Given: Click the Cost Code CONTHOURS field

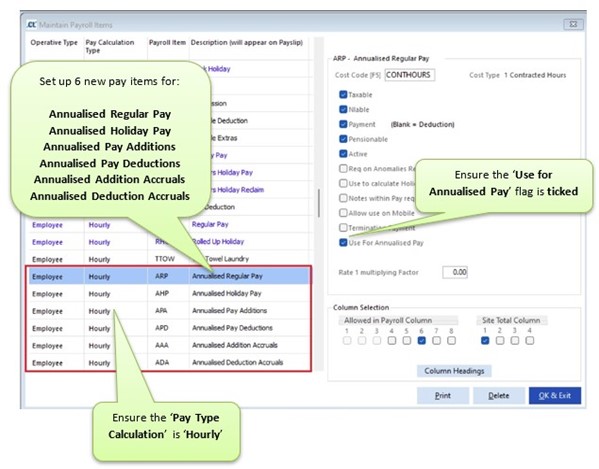Looking at the screenshot, I should [410, 75].
